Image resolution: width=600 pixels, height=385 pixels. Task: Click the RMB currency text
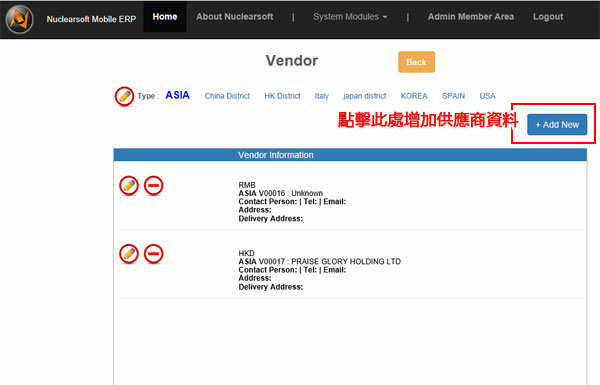247,185
